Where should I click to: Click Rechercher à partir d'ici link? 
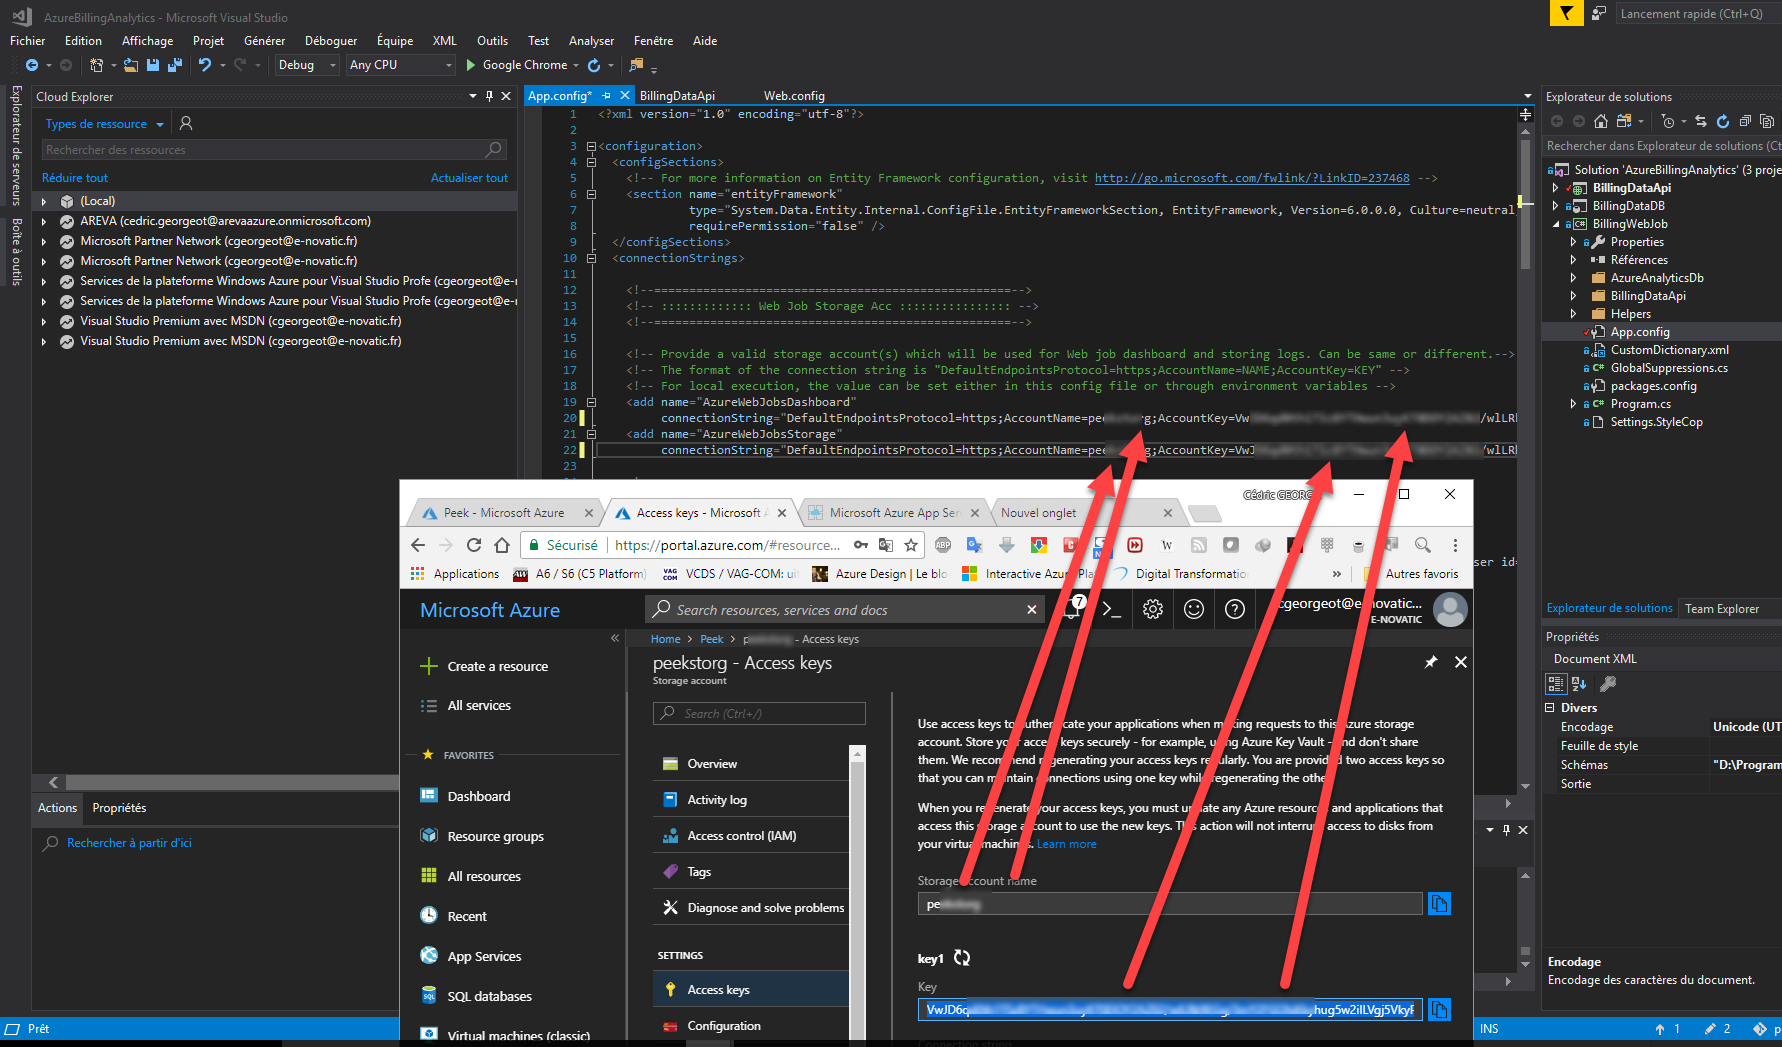coord(129,843)
